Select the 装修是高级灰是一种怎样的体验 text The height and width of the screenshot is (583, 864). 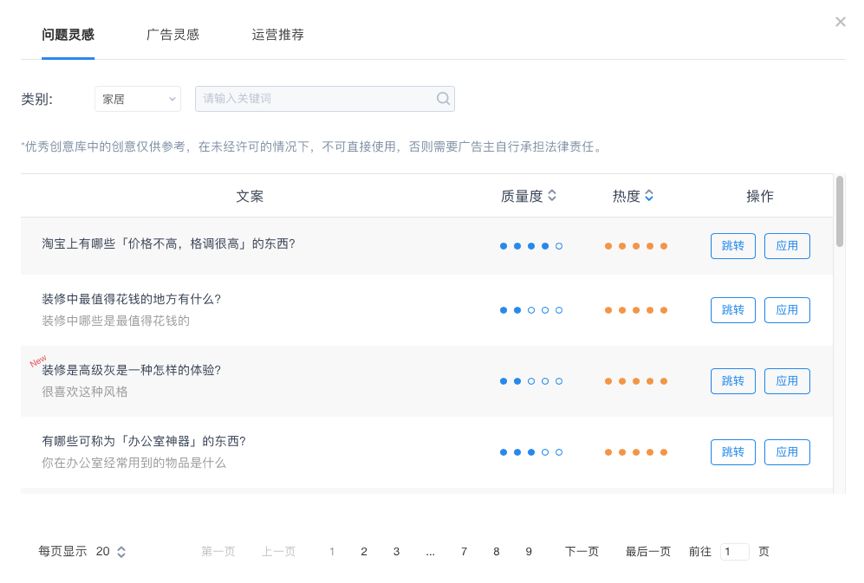tap(131, 370)
